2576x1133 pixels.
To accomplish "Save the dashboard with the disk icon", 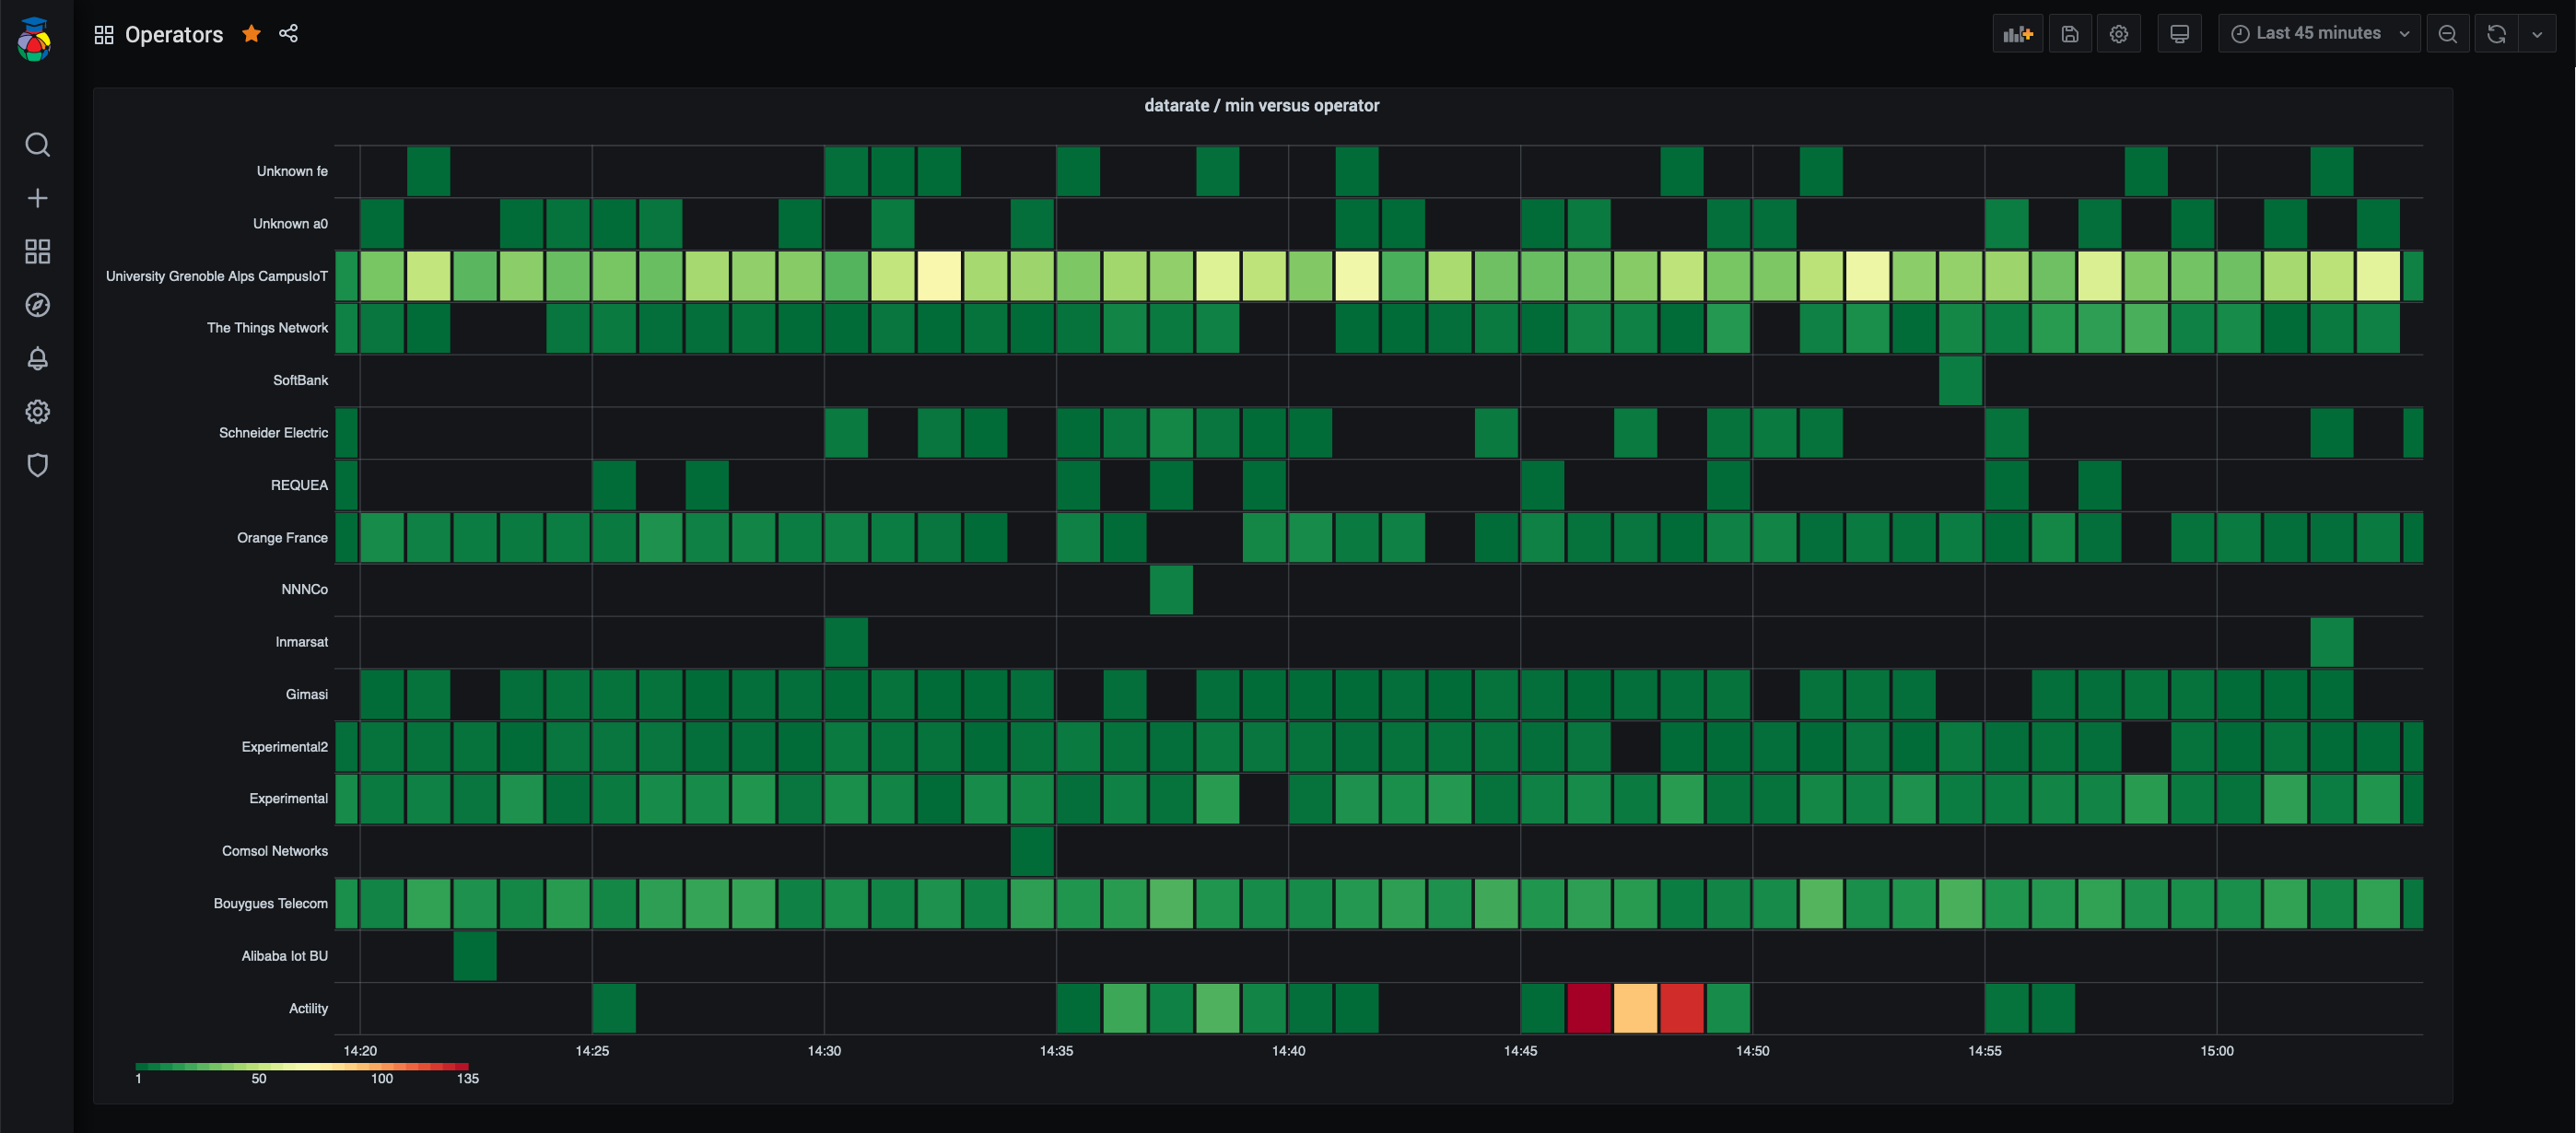I will [x=2069, y=34].
